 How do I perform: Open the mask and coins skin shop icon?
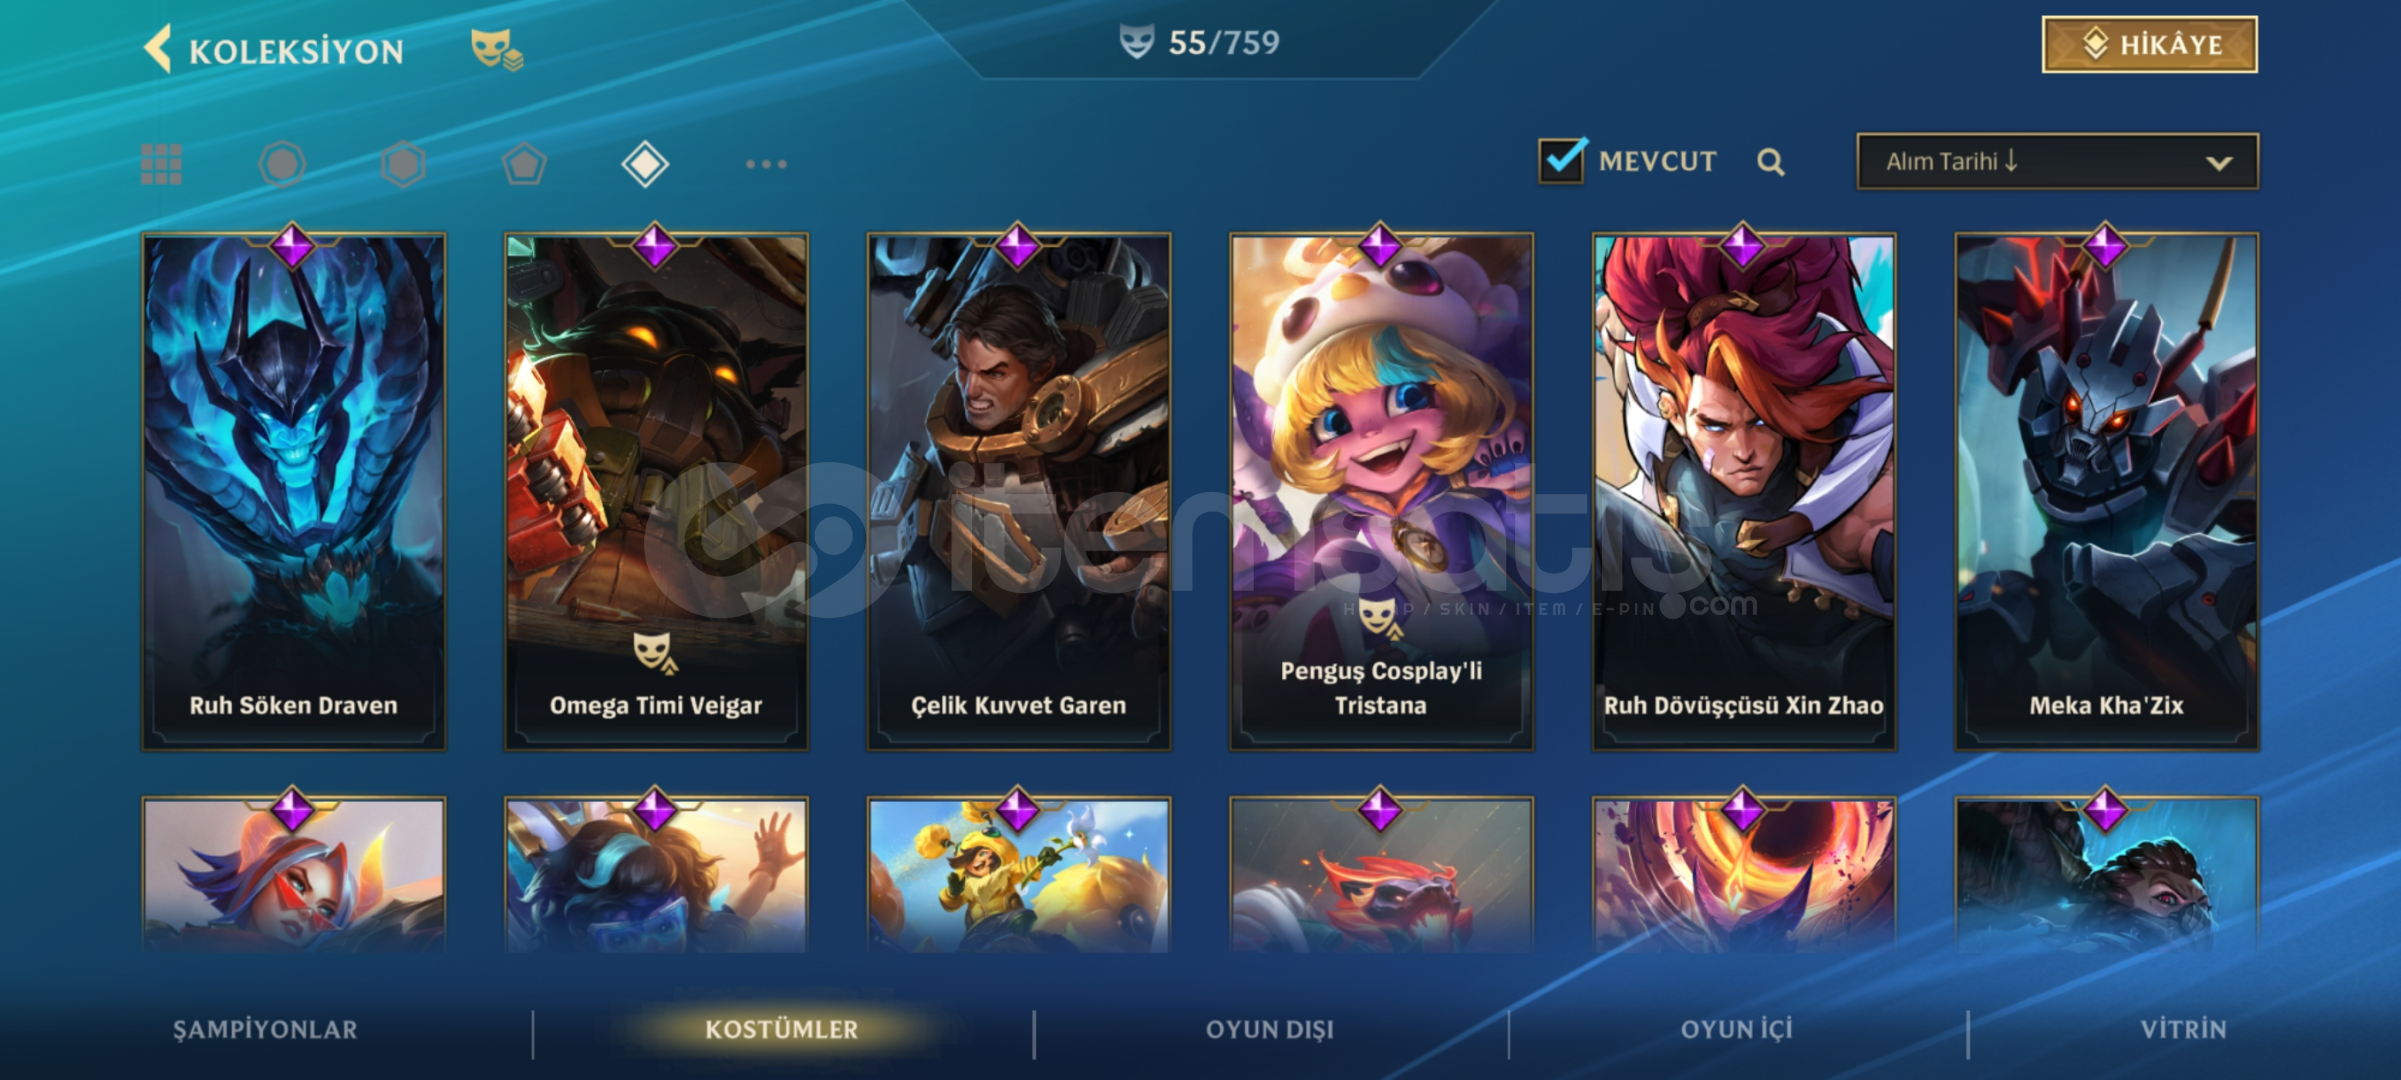coord(497,48)
